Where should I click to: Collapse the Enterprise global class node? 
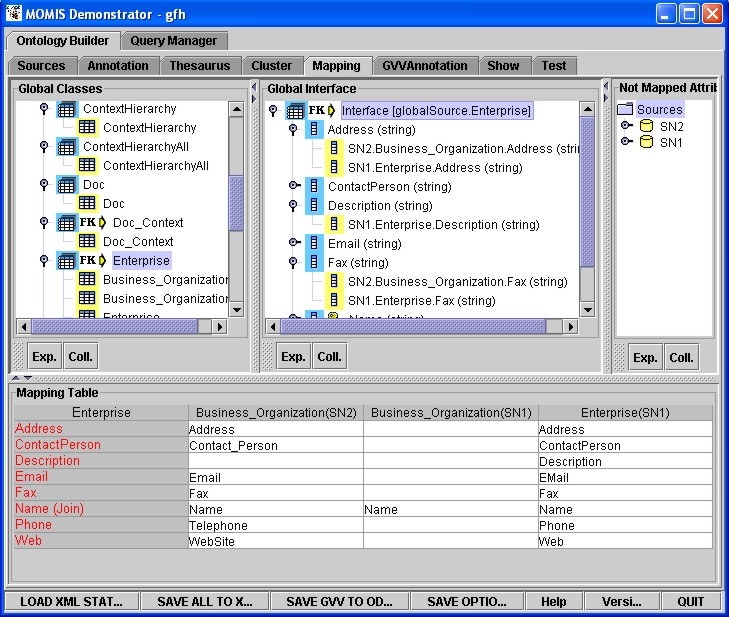[44, 260]
